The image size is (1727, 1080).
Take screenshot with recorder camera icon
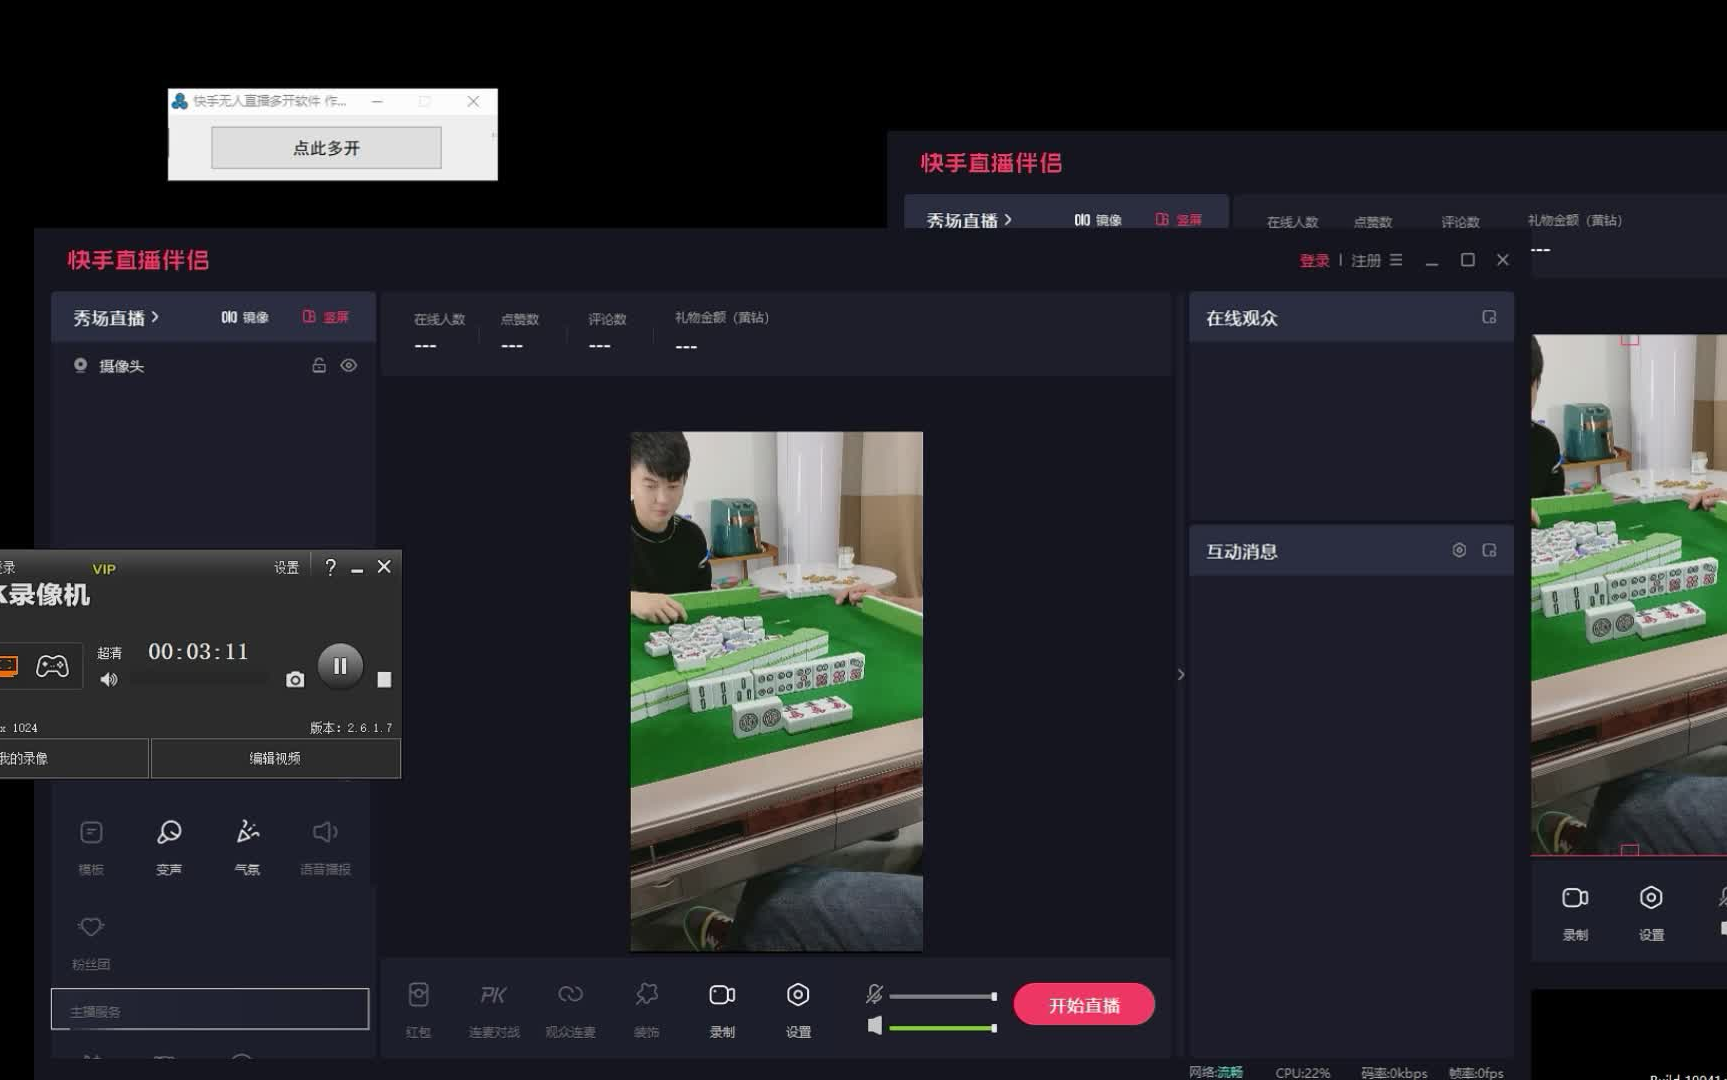(x=295, y=680)
